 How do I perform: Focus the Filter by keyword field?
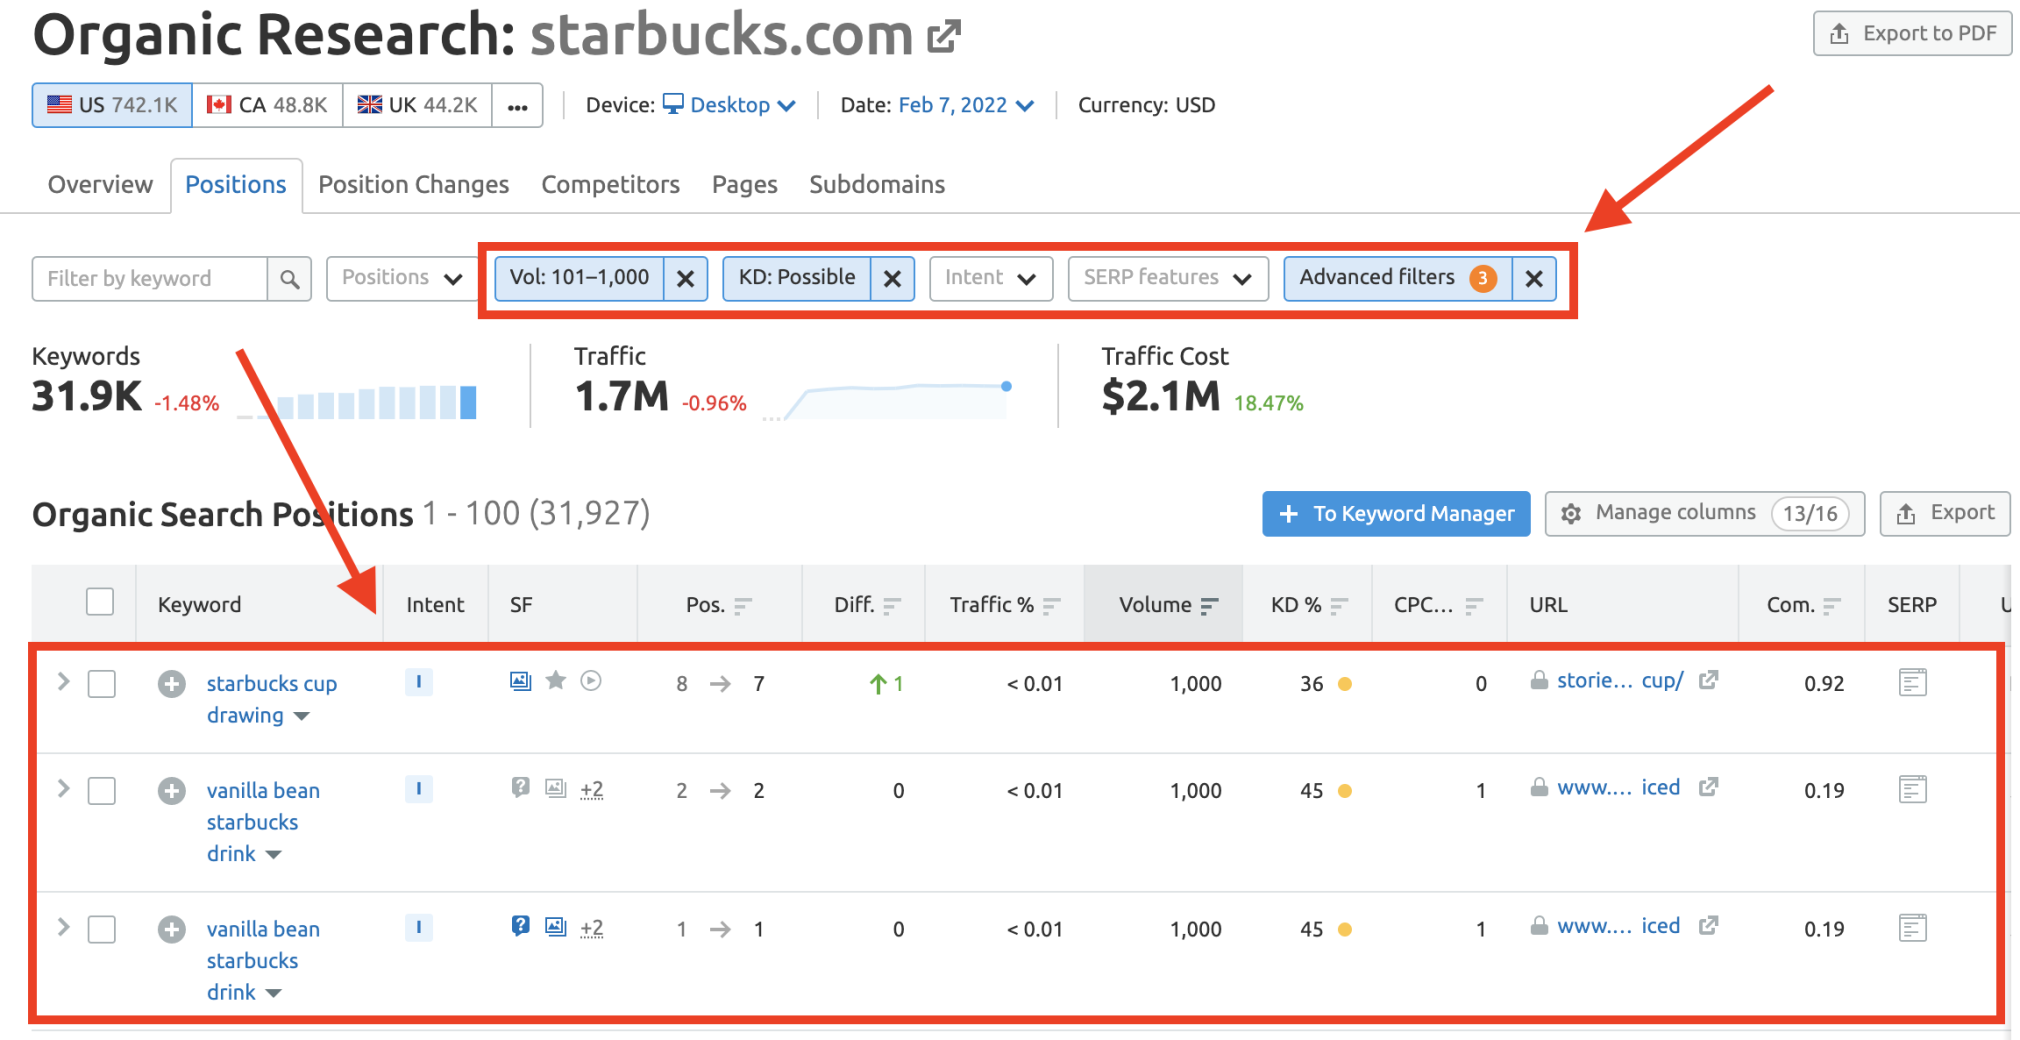pyautogui.click(x=150, y=279)
